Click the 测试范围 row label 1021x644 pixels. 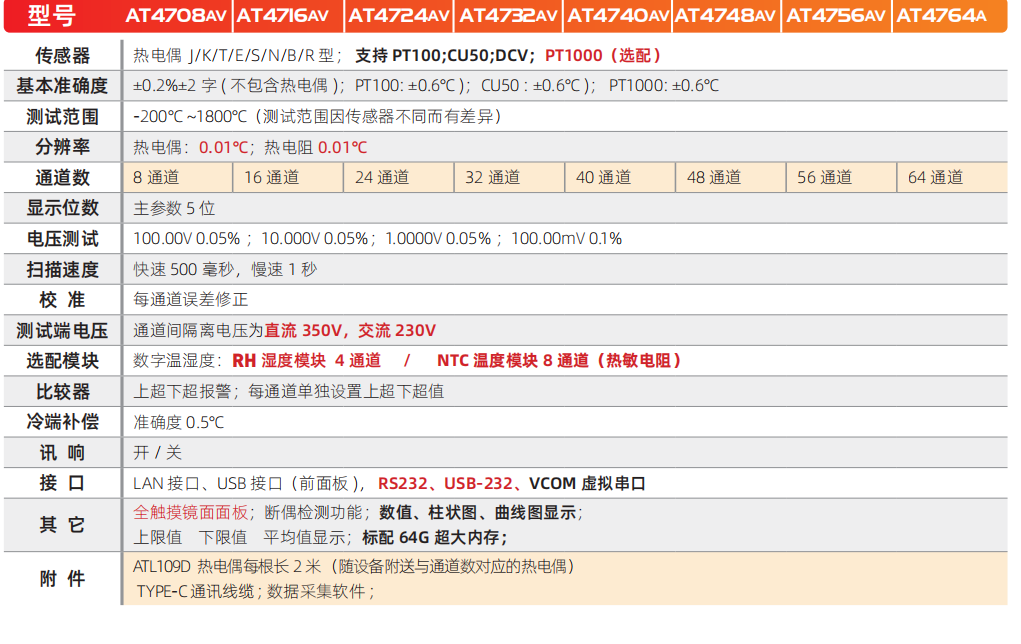tap(62, 116)
